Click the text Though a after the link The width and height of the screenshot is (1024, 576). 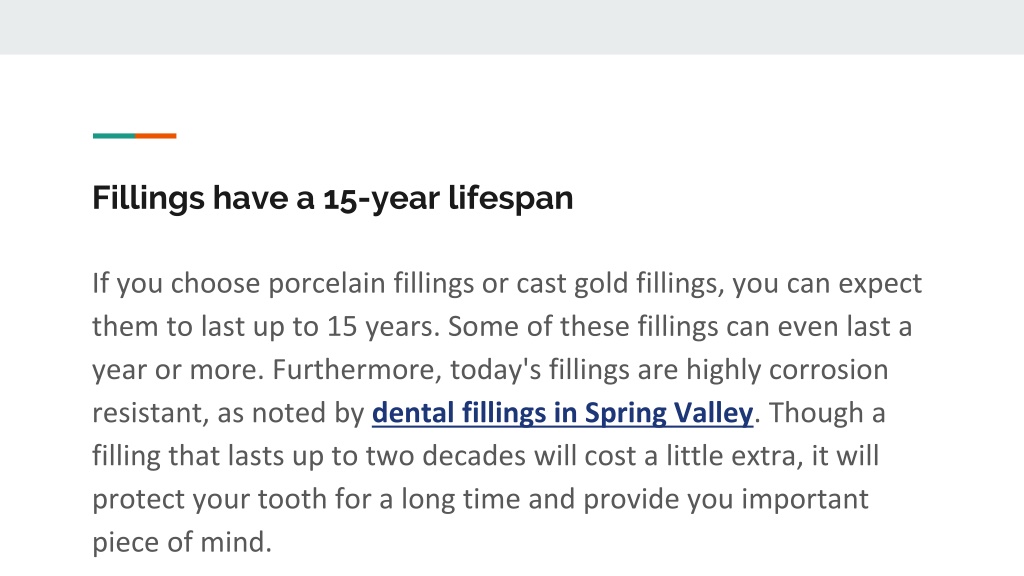[x=826, y=413]
